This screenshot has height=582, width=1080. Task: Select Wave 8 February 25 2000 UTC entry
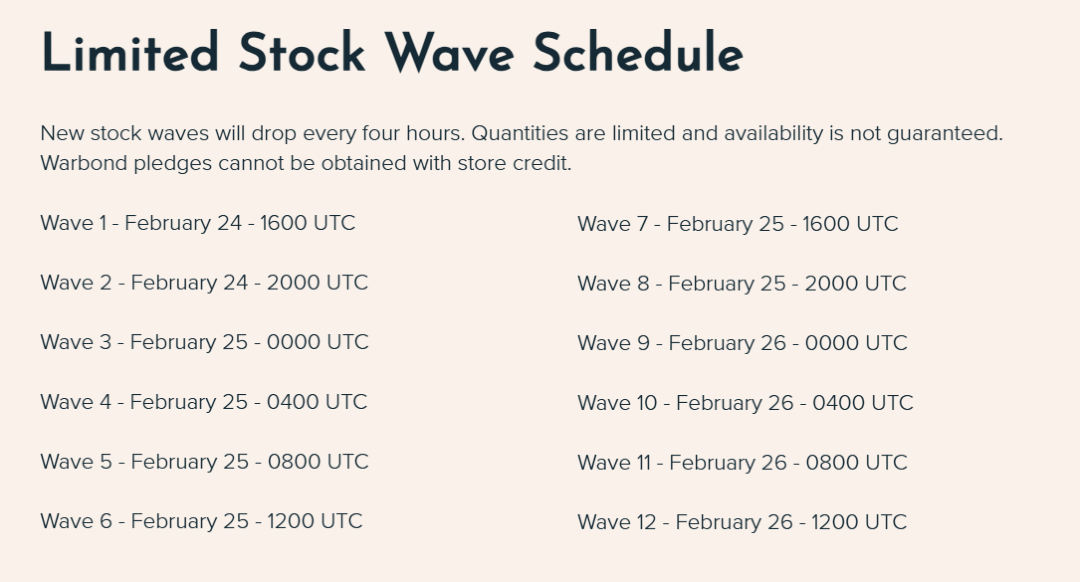pos(741,284)
